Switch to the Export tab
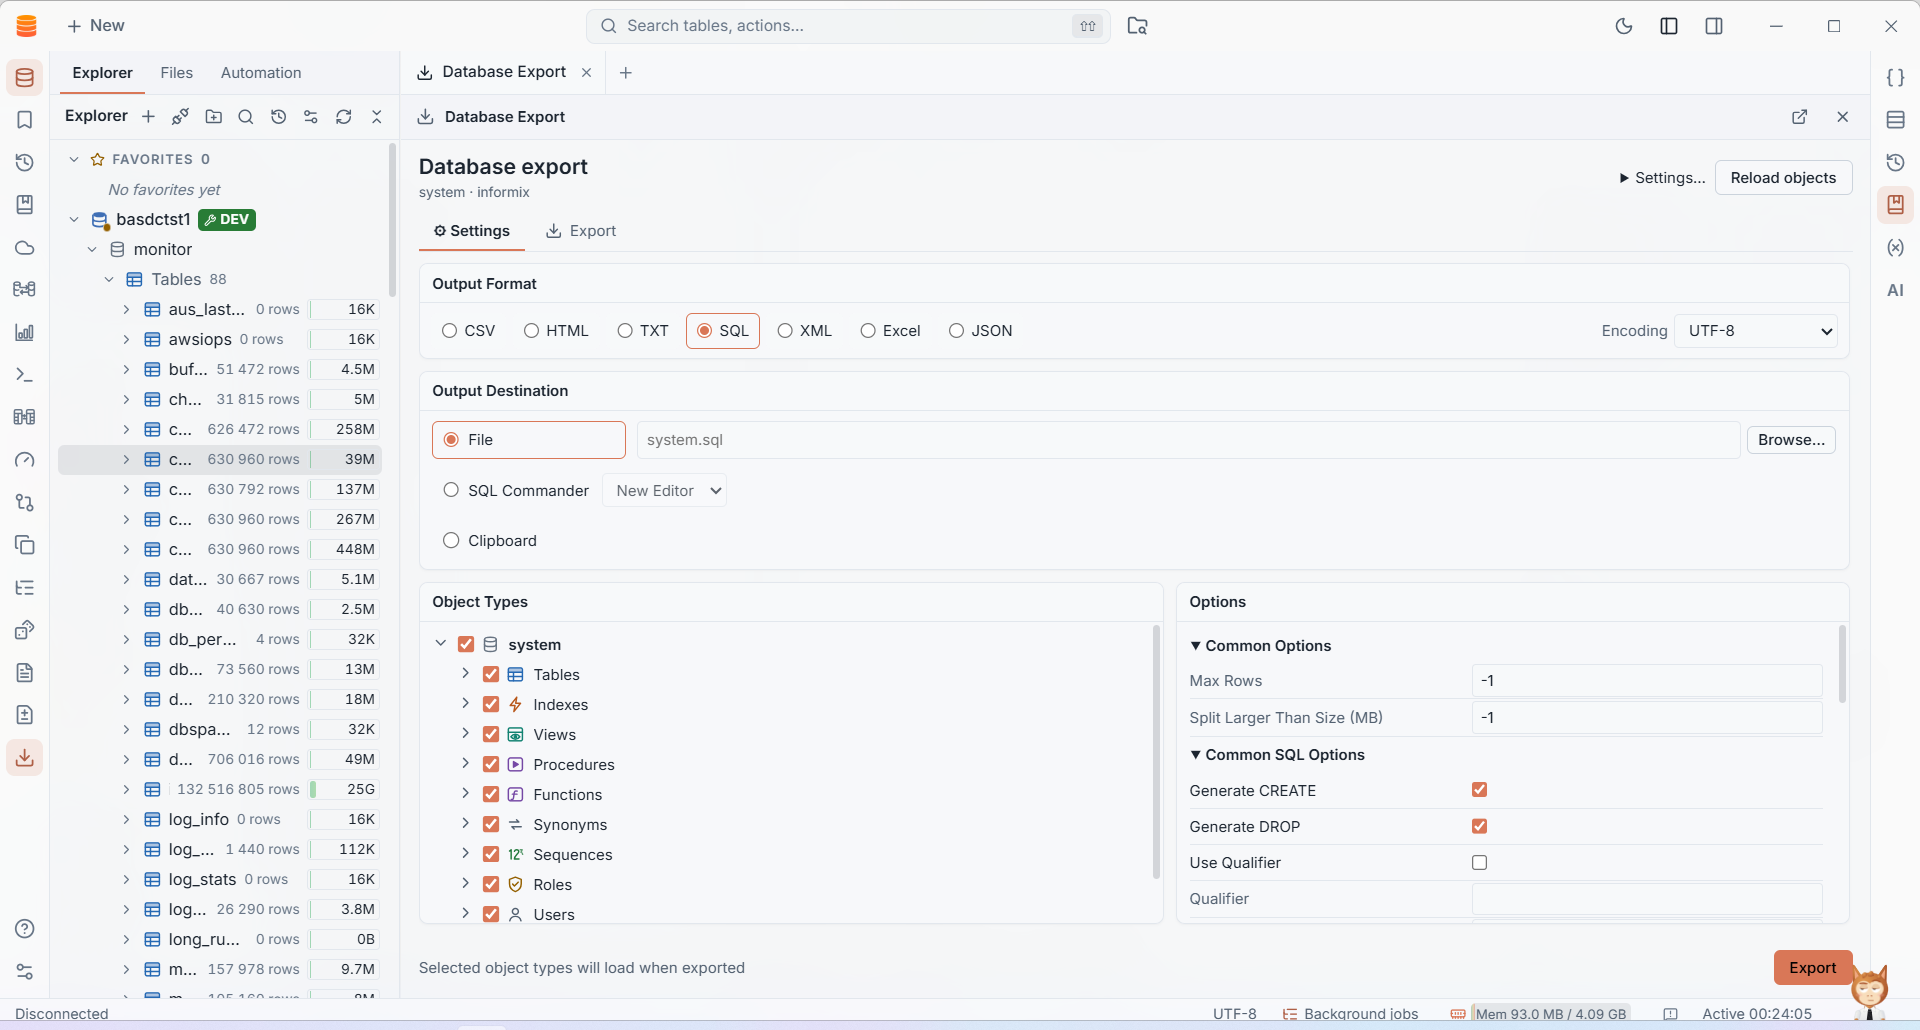 coord(580,231)
